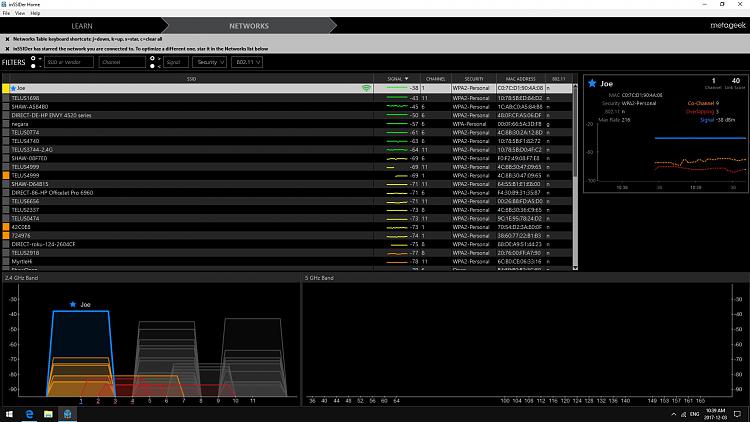
Task: Click the yellow swatch of Joe row
Action: coord(6,89)
